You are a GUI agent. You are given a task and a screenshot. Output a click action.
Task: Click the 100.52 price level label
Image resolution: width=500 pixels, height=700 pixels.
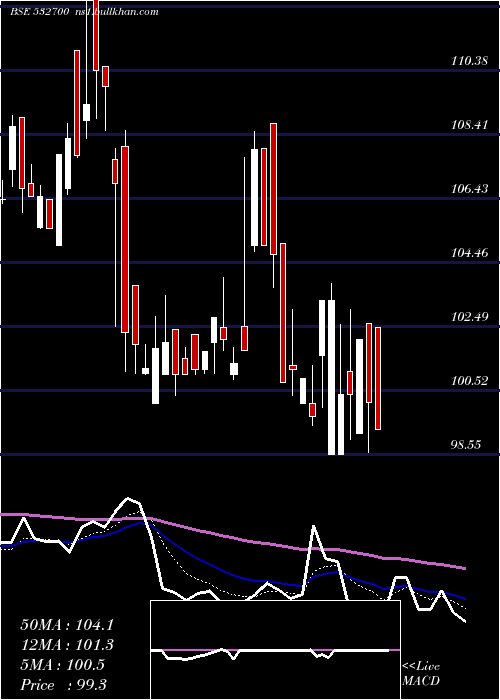[470, 381]
